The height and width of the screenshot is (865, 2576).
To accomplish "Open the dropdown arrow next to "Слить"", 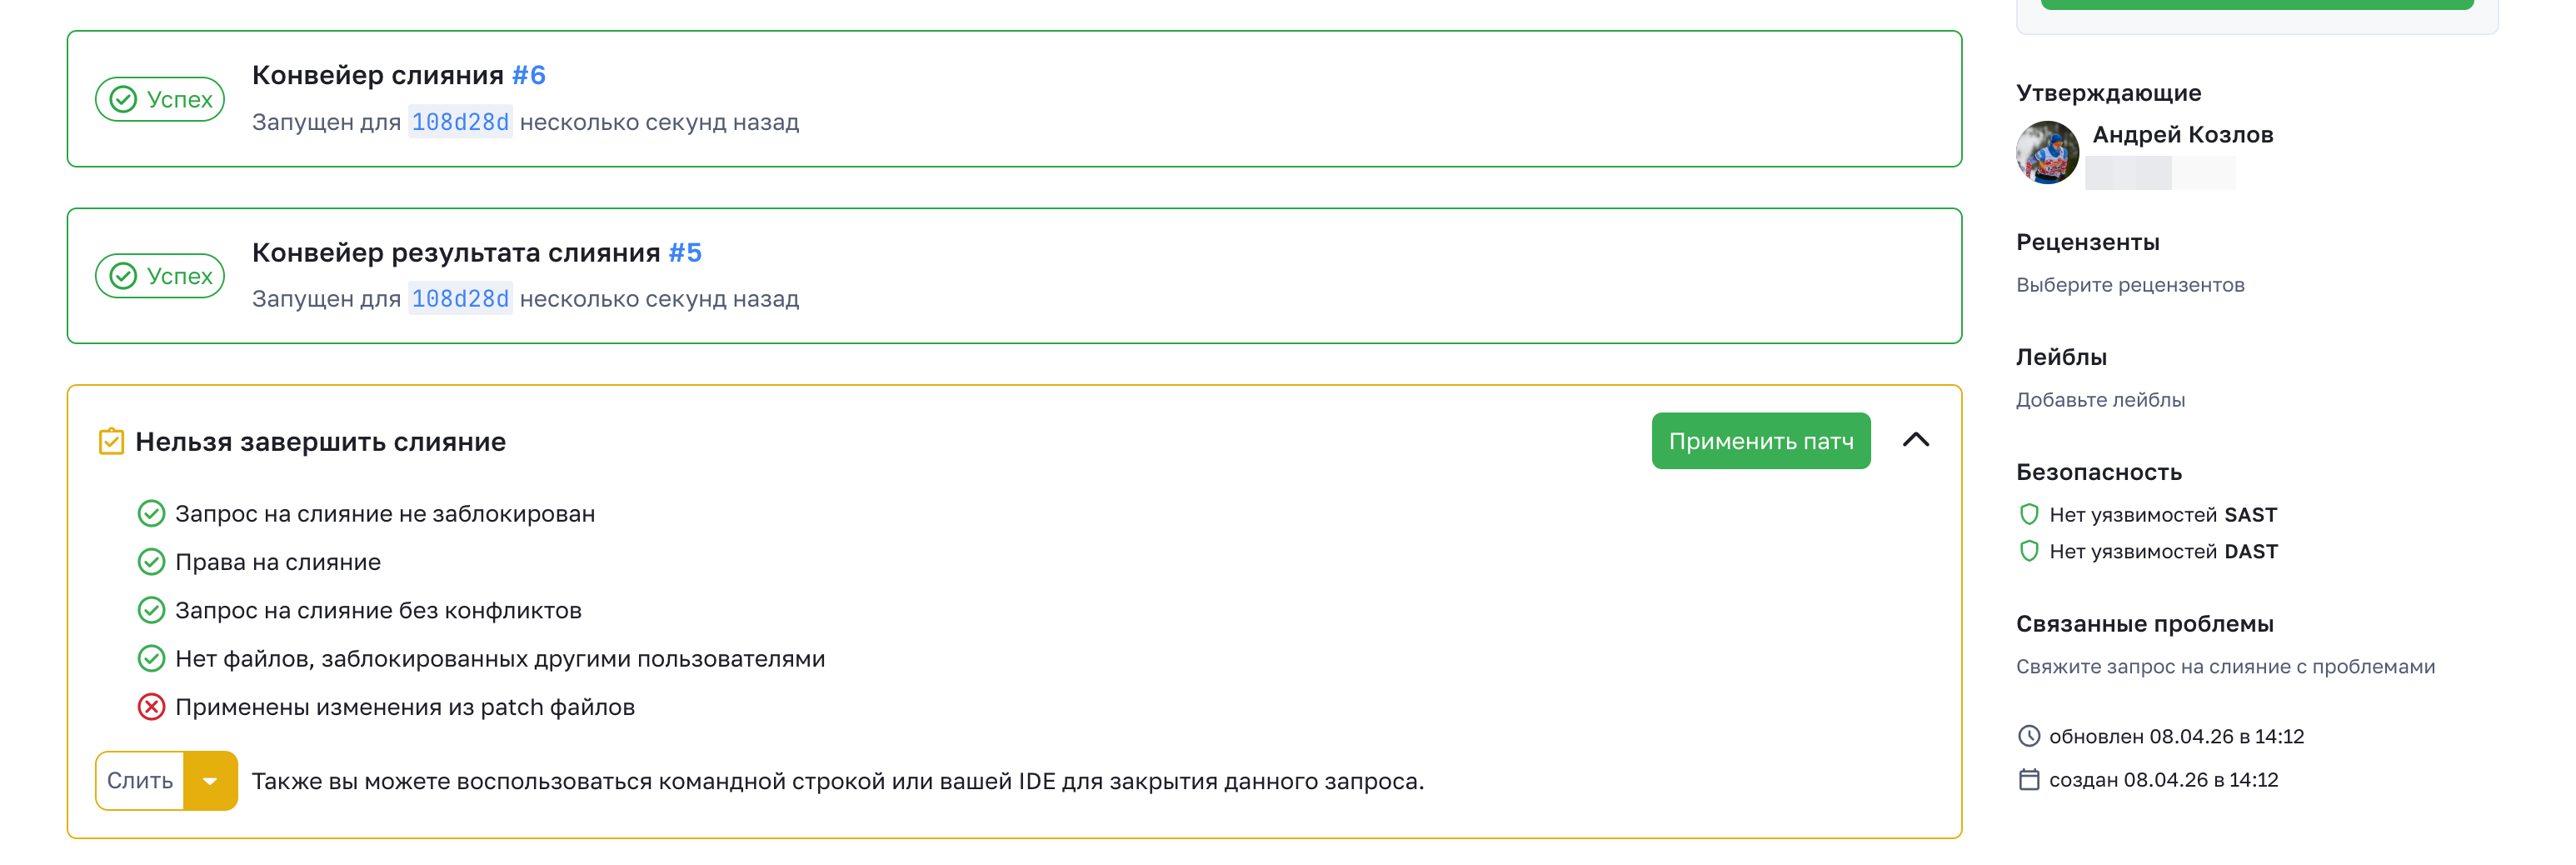I will click(x=210, y=781).
